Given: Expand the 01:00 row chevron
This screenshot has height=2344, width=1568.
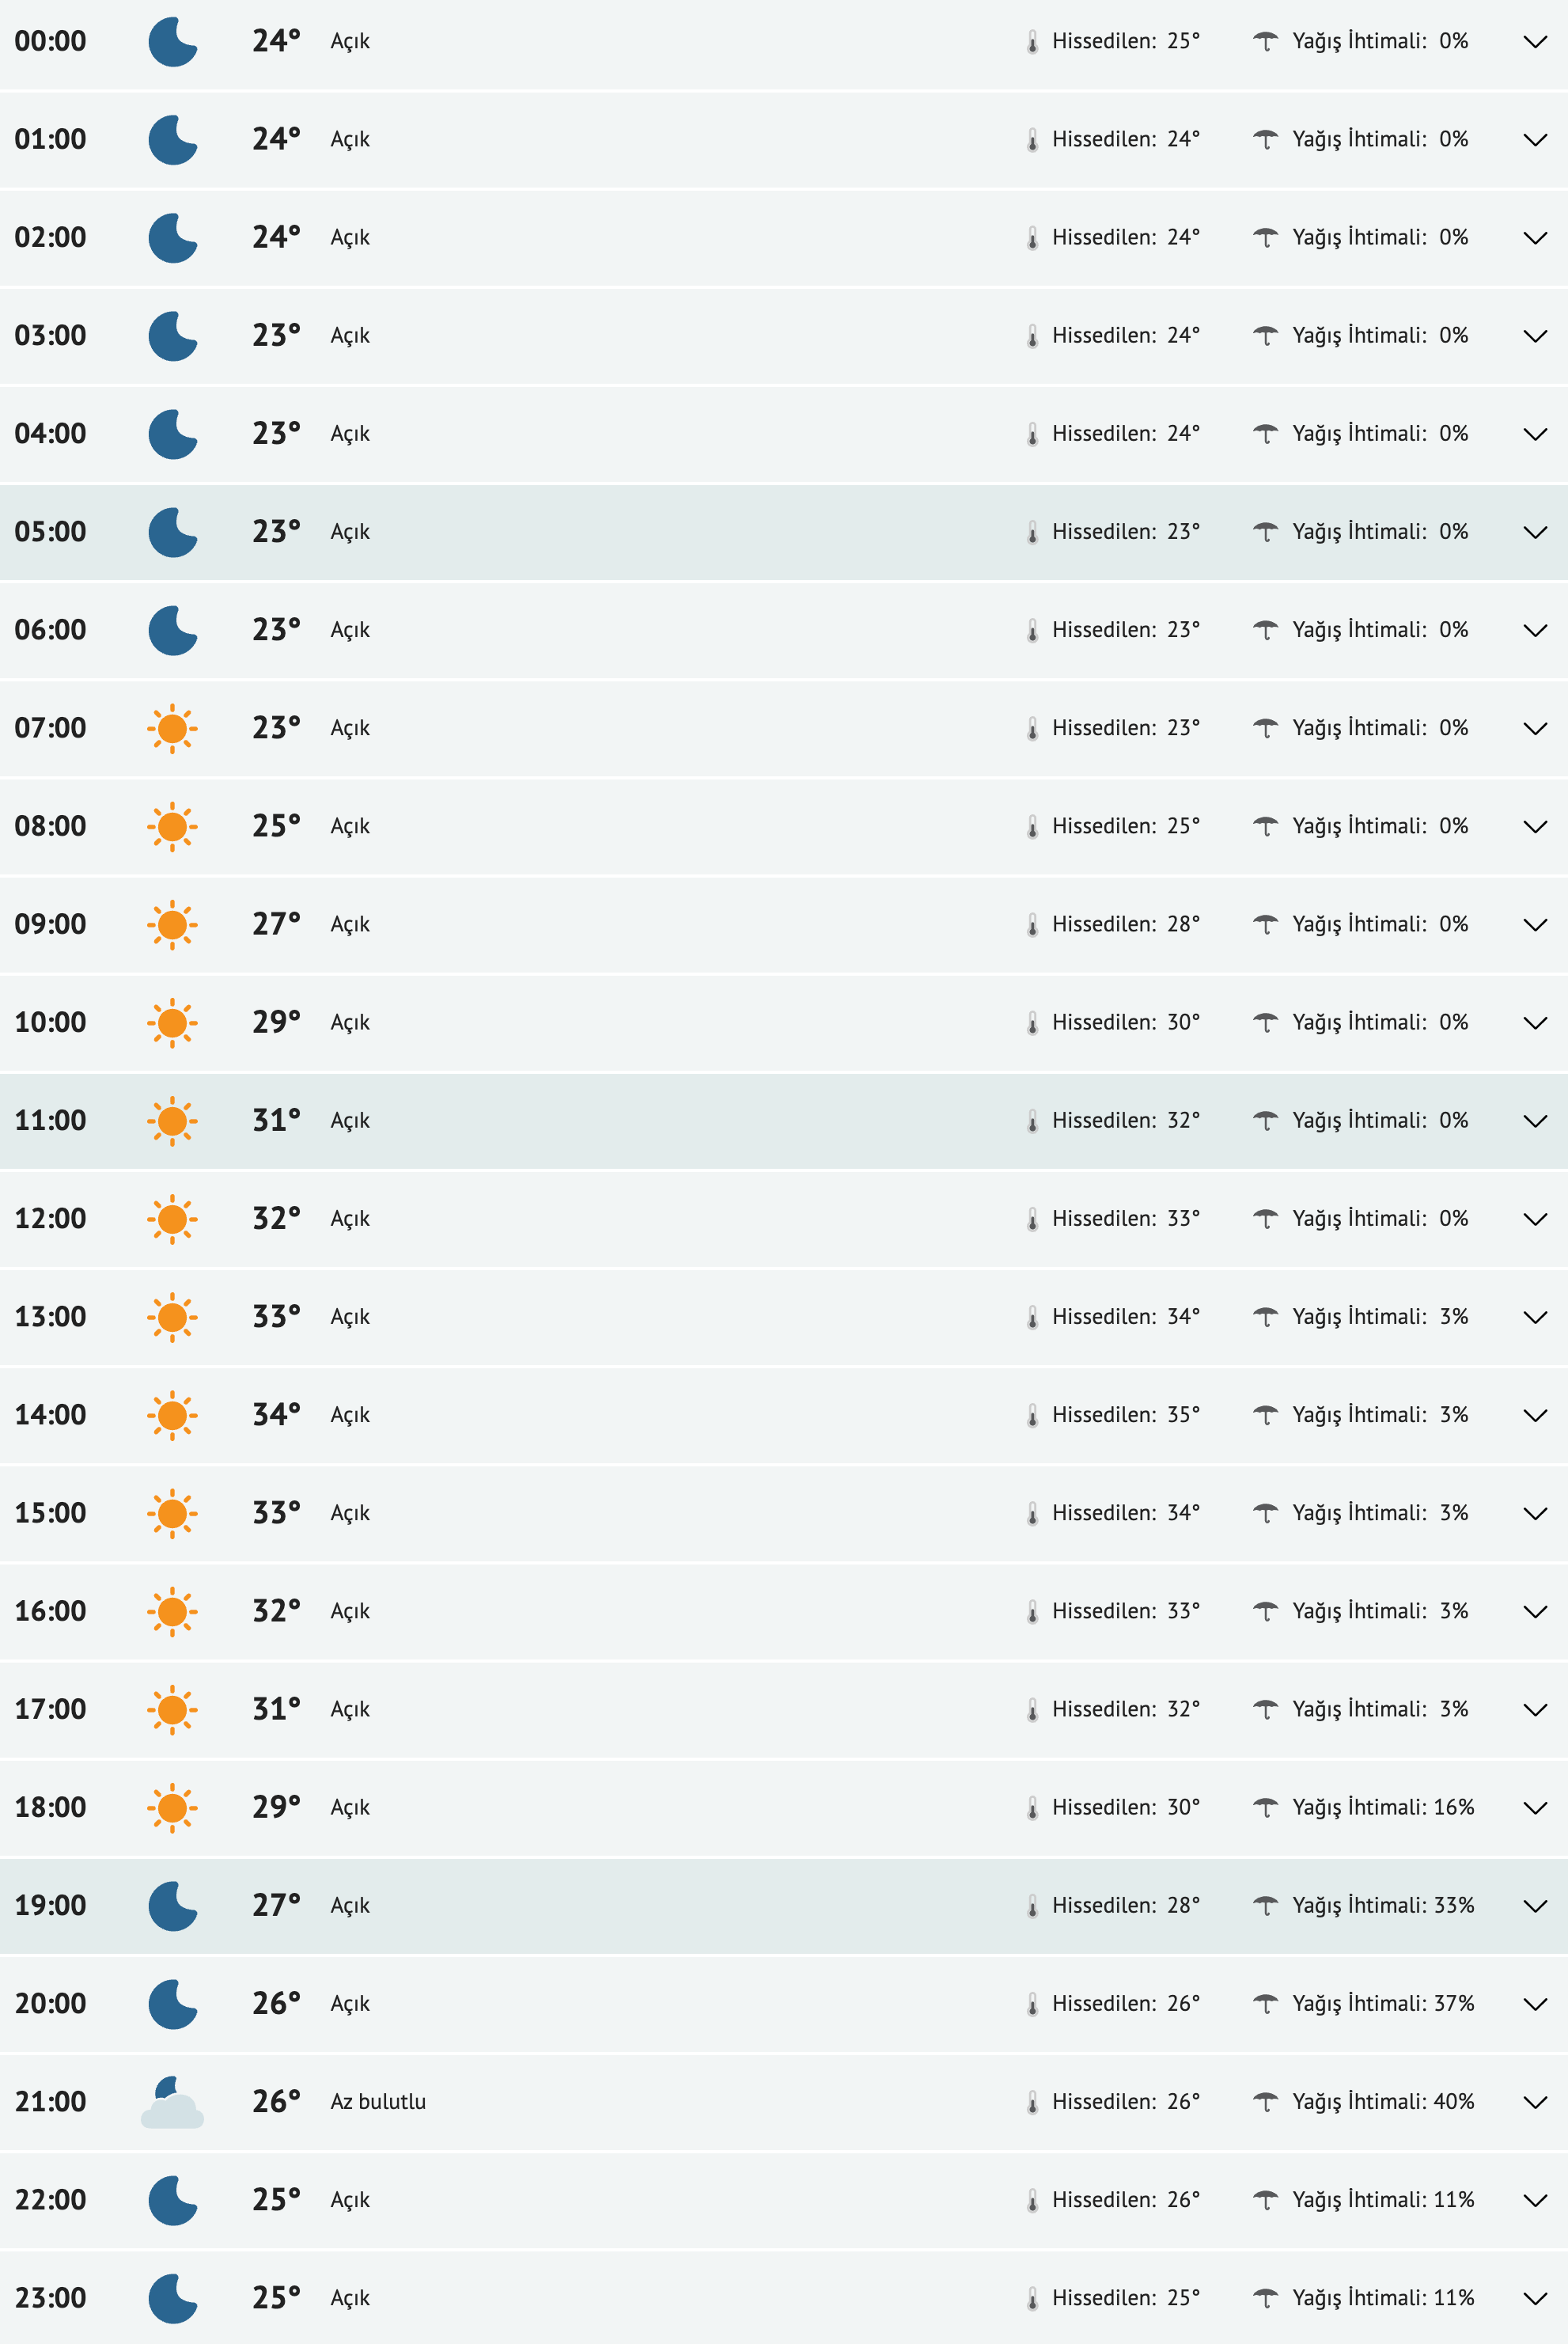Looking at the screenshot, I should [x=1534, y=140].
